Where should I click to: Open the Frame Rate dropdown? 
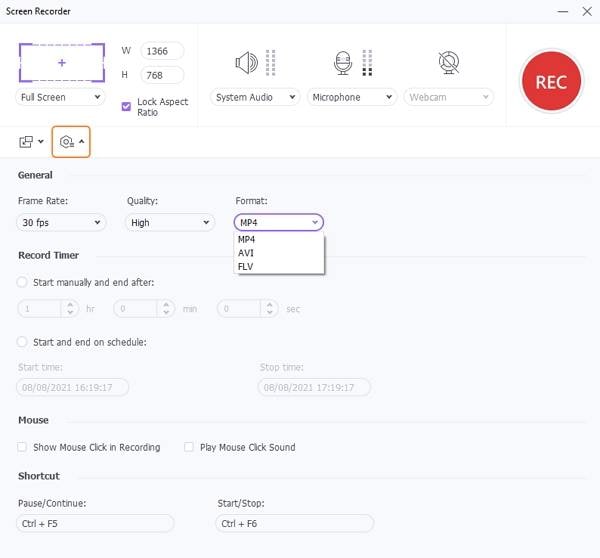62,223
